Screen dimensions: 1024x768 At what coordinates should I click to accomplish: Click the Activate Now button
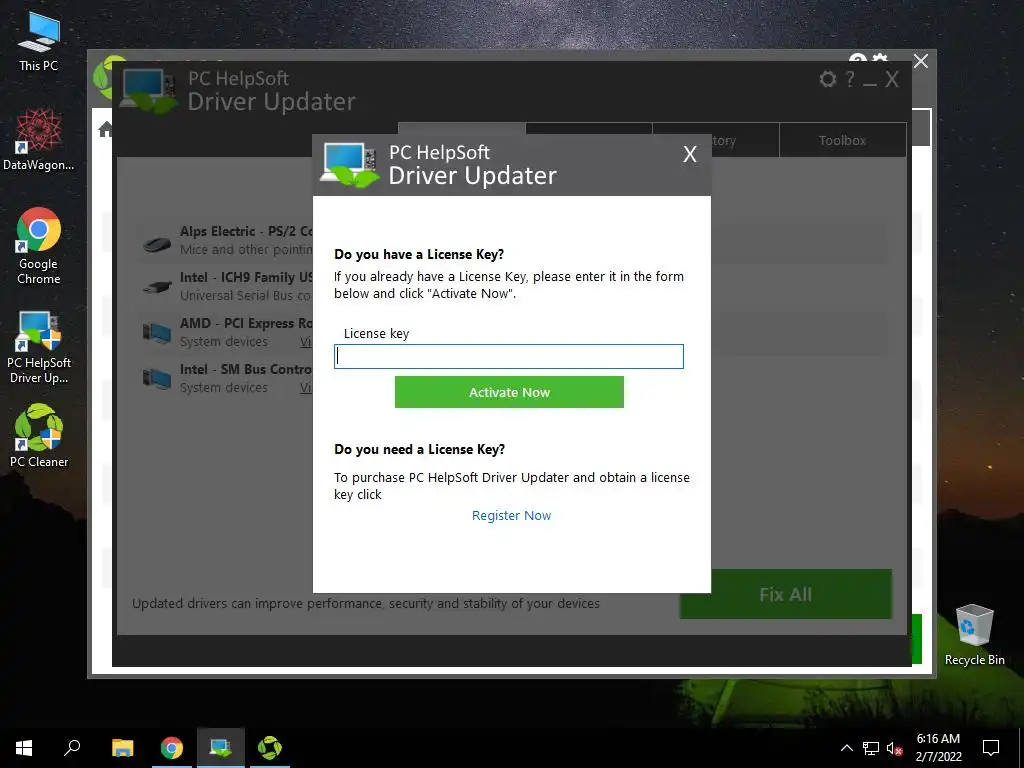tap(509, 392)
